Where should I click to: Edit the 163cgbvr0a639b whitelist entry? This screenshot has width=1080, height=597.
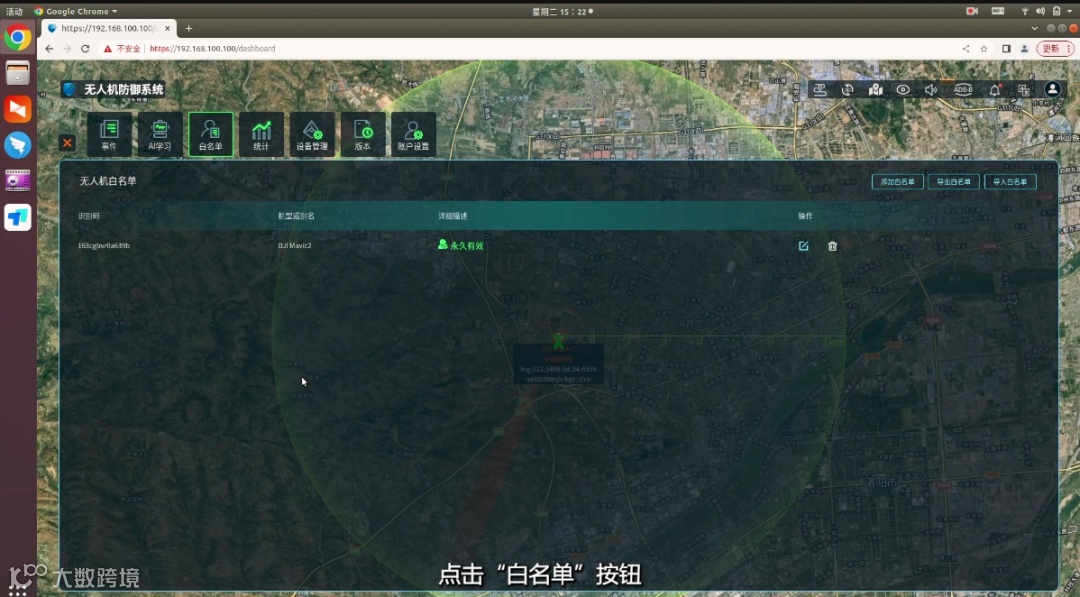(803, 246)
